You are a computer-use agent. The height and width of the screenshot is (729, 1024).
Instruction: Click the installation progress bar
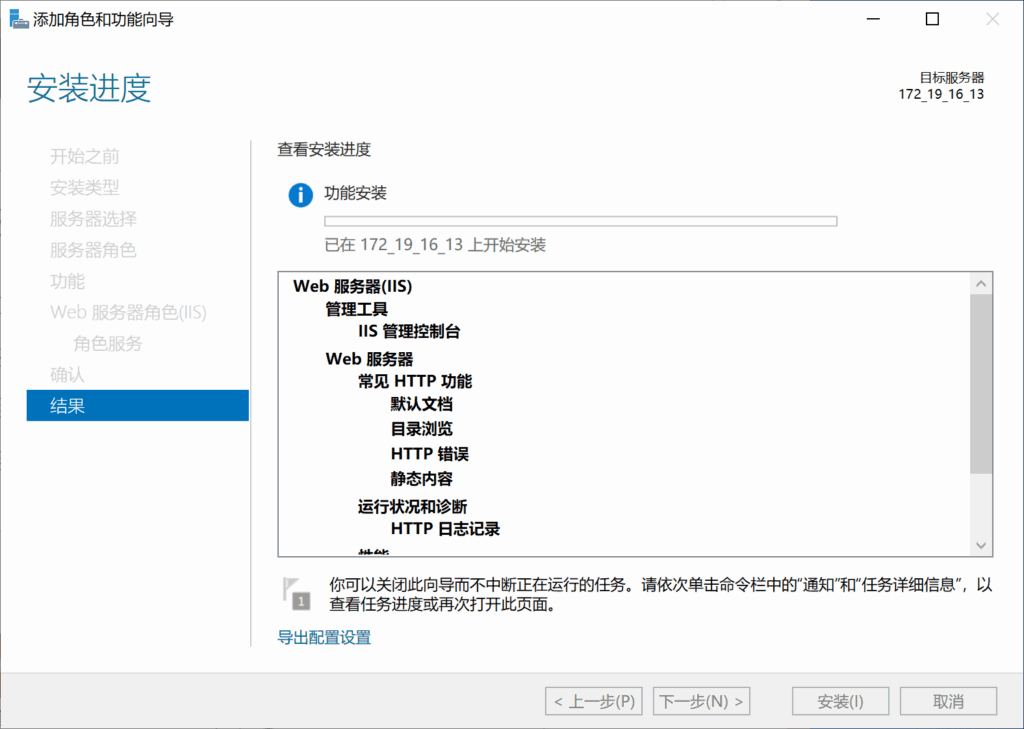(578, 220)
